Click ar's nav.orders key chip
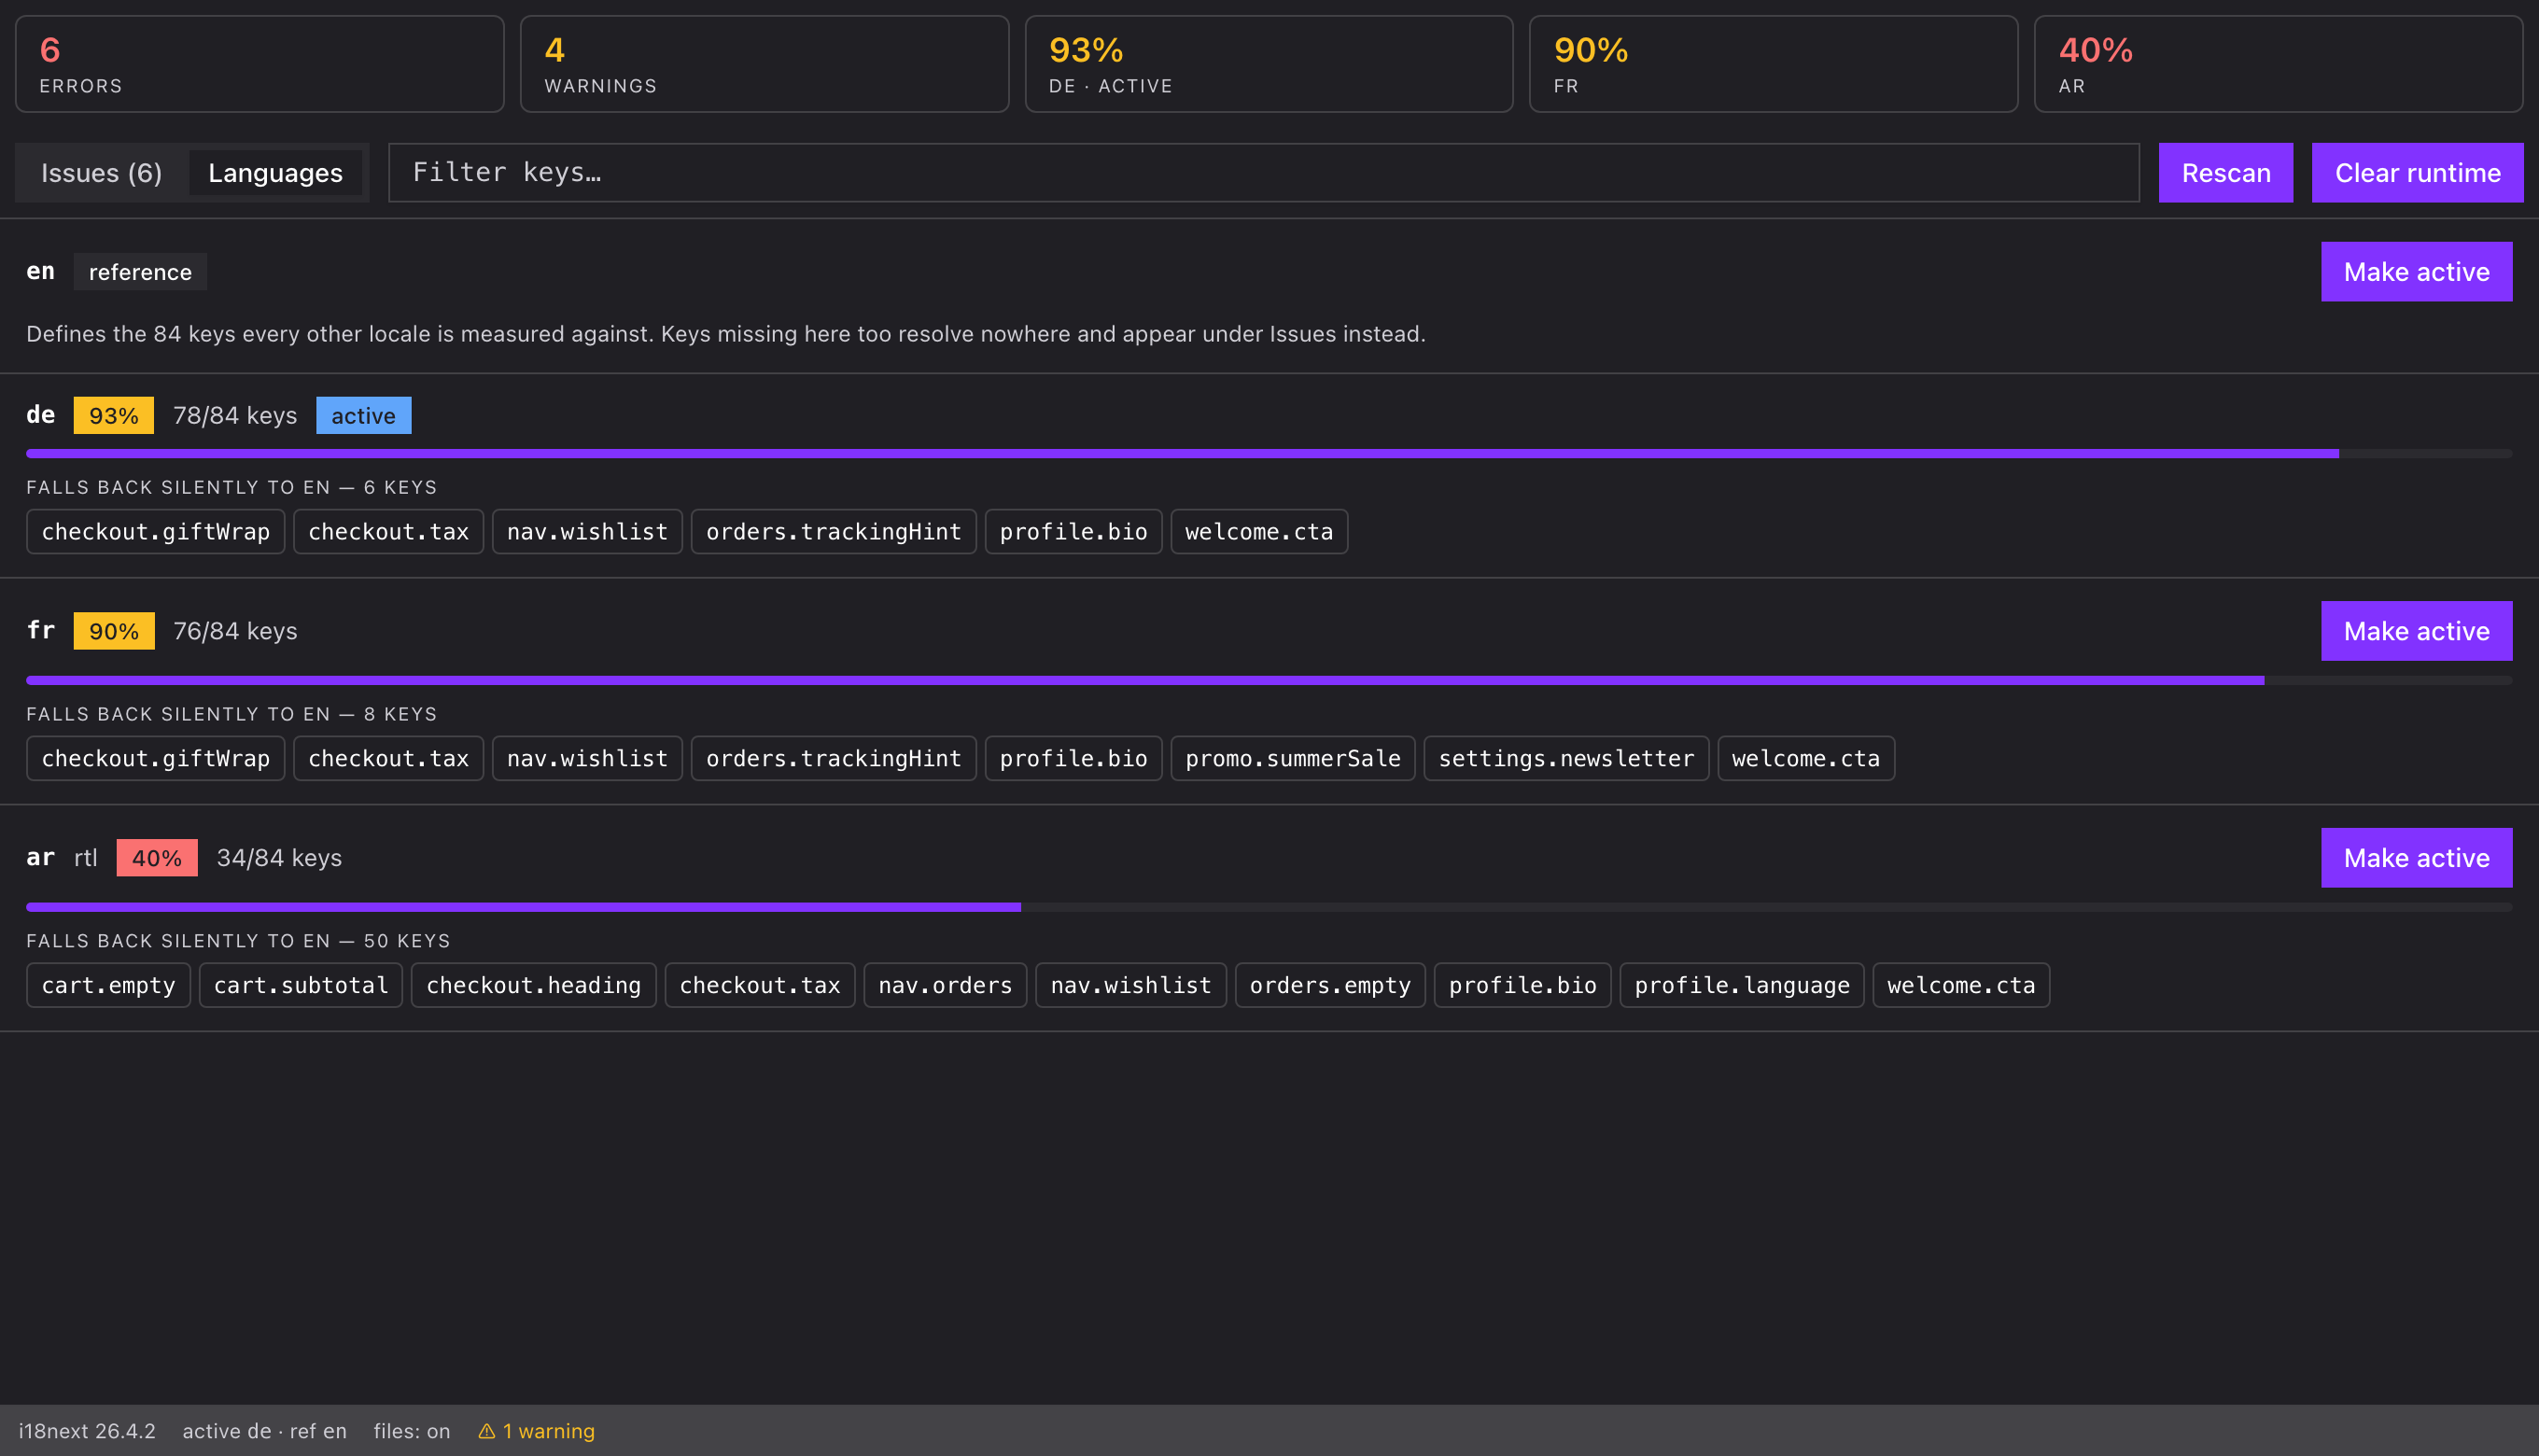This screenshot has height=1456, width=2539. click(945, 986)
